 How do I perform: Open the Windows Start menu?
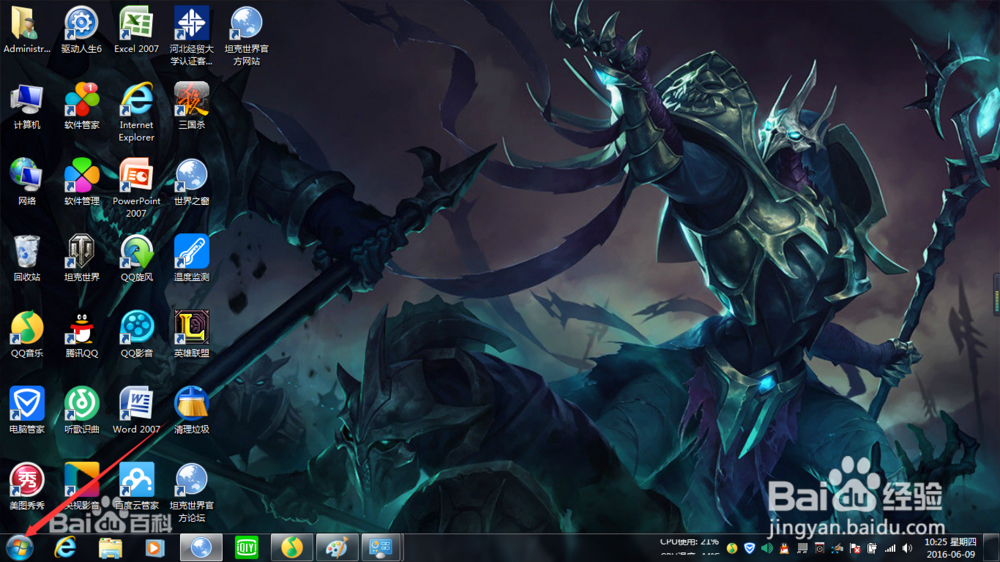coord(20,548)
